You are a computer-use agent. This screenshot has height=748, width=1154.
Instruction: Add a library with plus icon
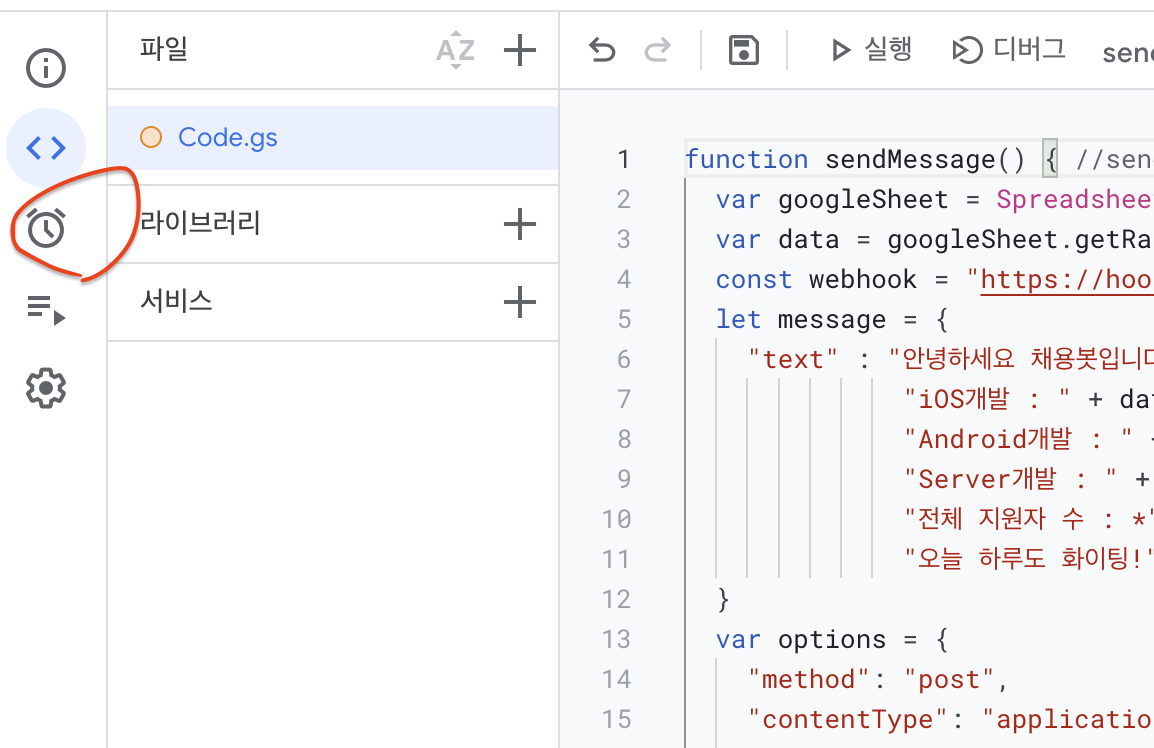520,224
